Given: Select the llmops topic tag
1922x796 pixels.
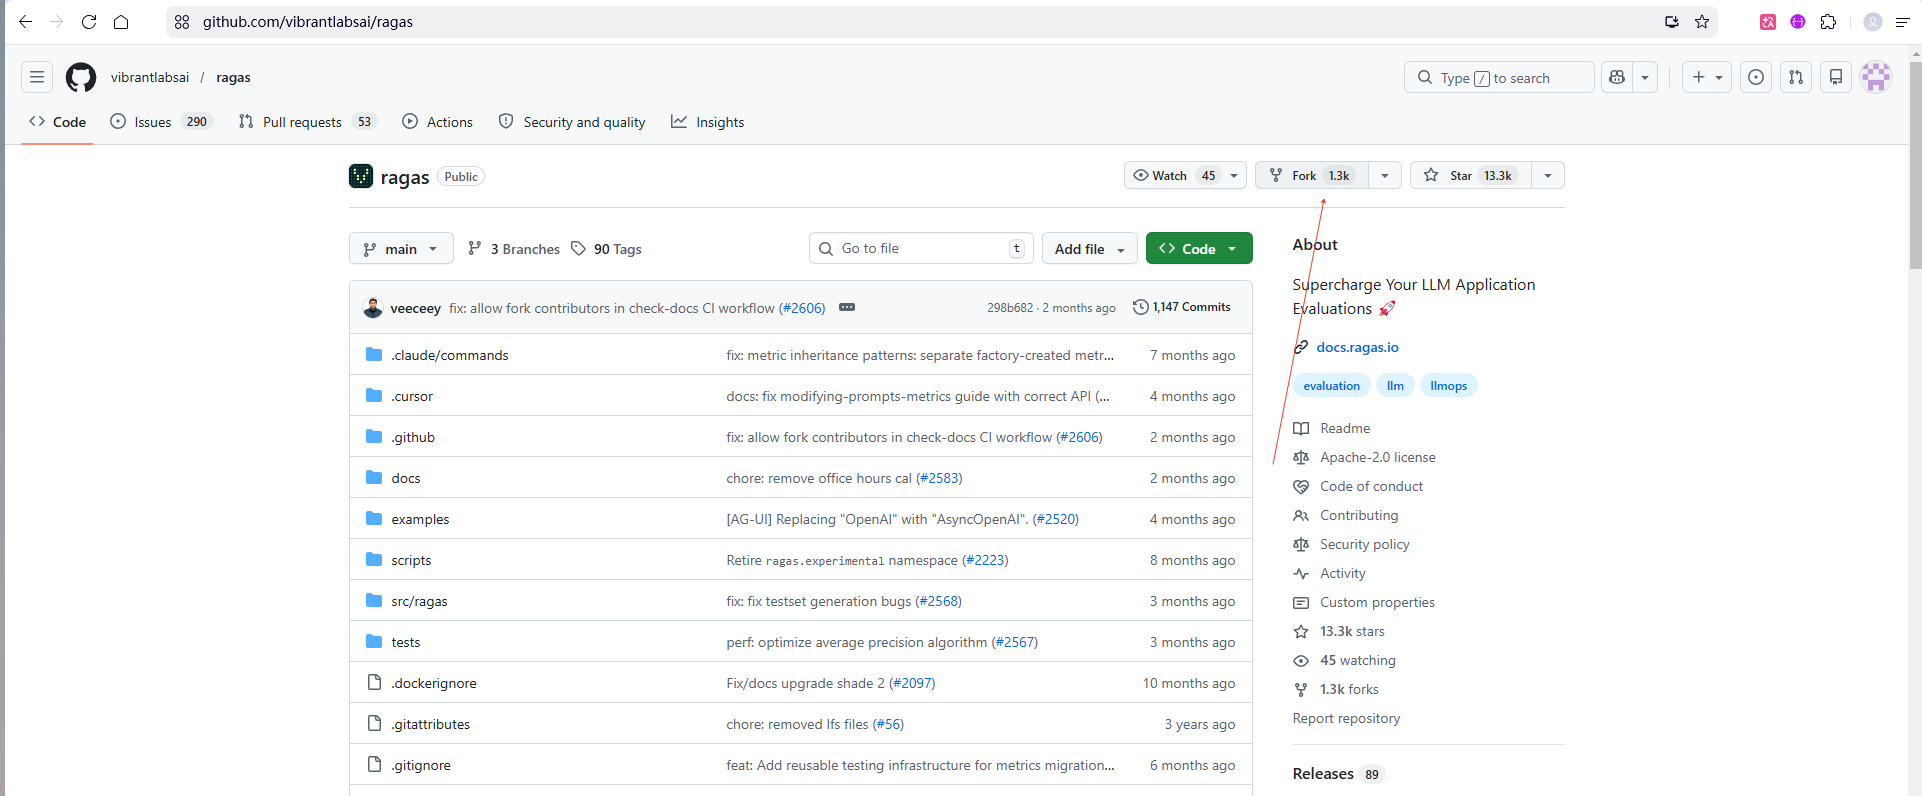Looking at the screenshot, I should click(1448, 386).
